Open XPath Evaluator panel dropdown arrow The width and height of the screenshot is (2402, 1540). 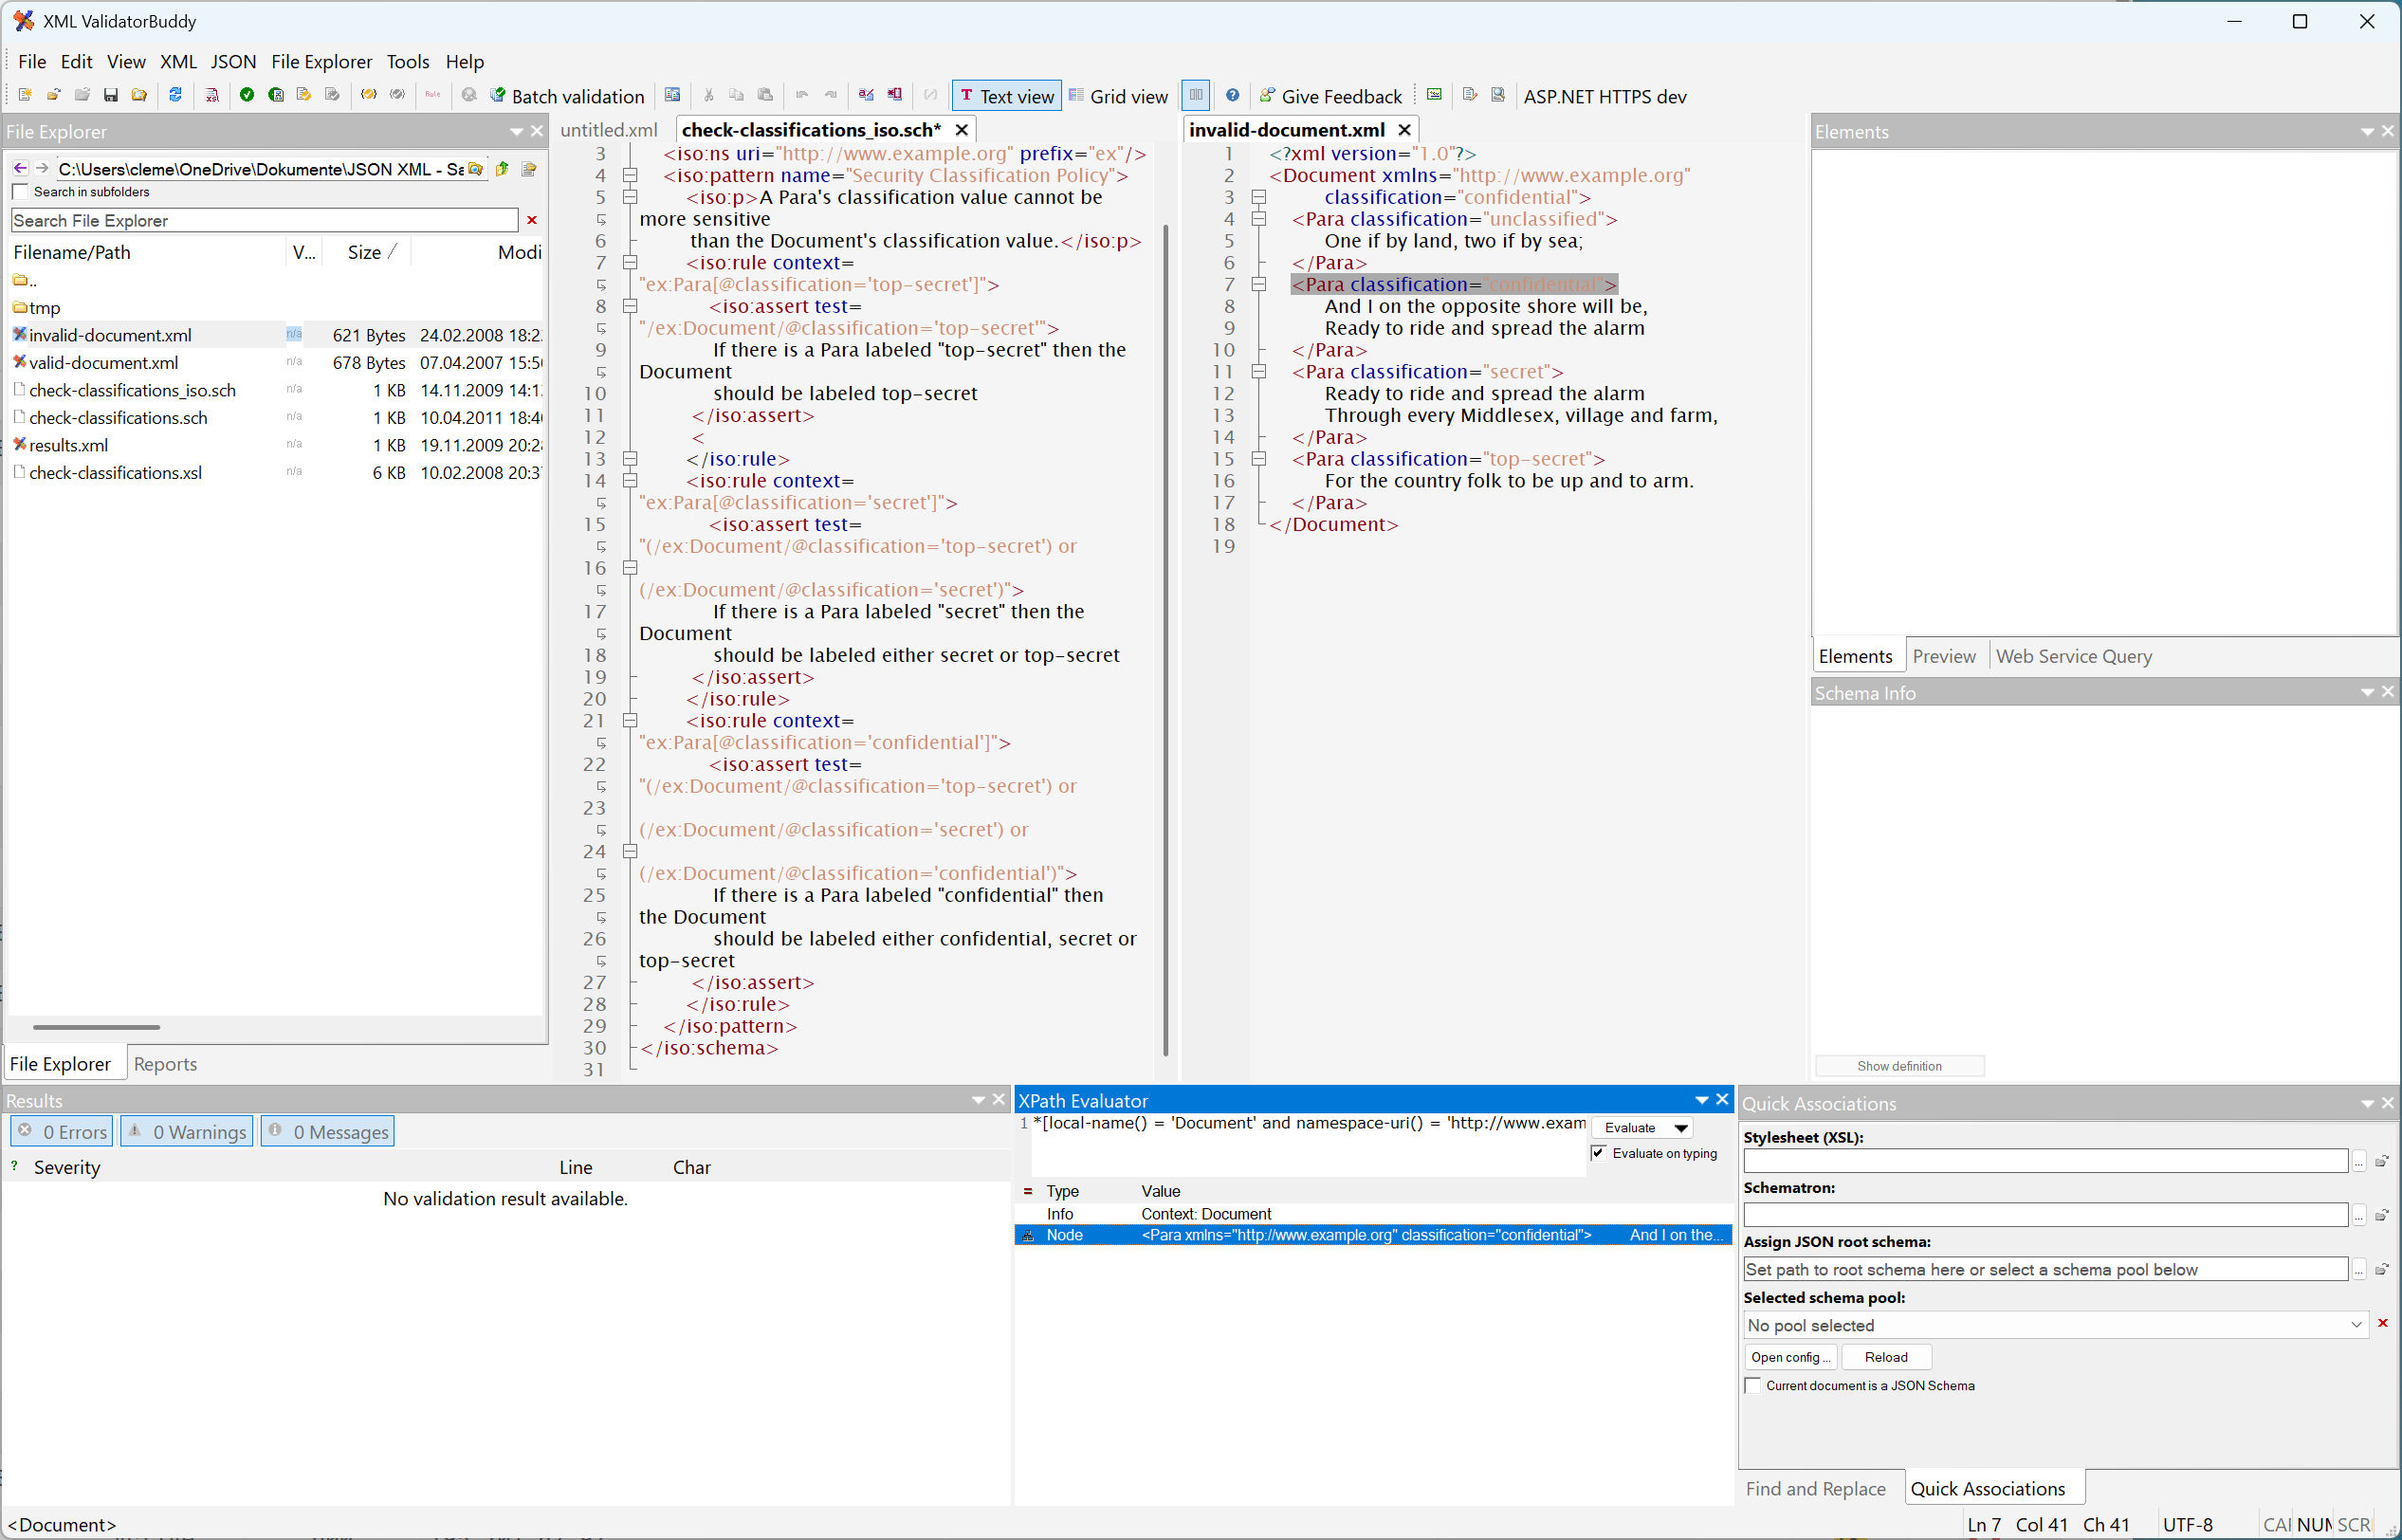point(1702,1100)
